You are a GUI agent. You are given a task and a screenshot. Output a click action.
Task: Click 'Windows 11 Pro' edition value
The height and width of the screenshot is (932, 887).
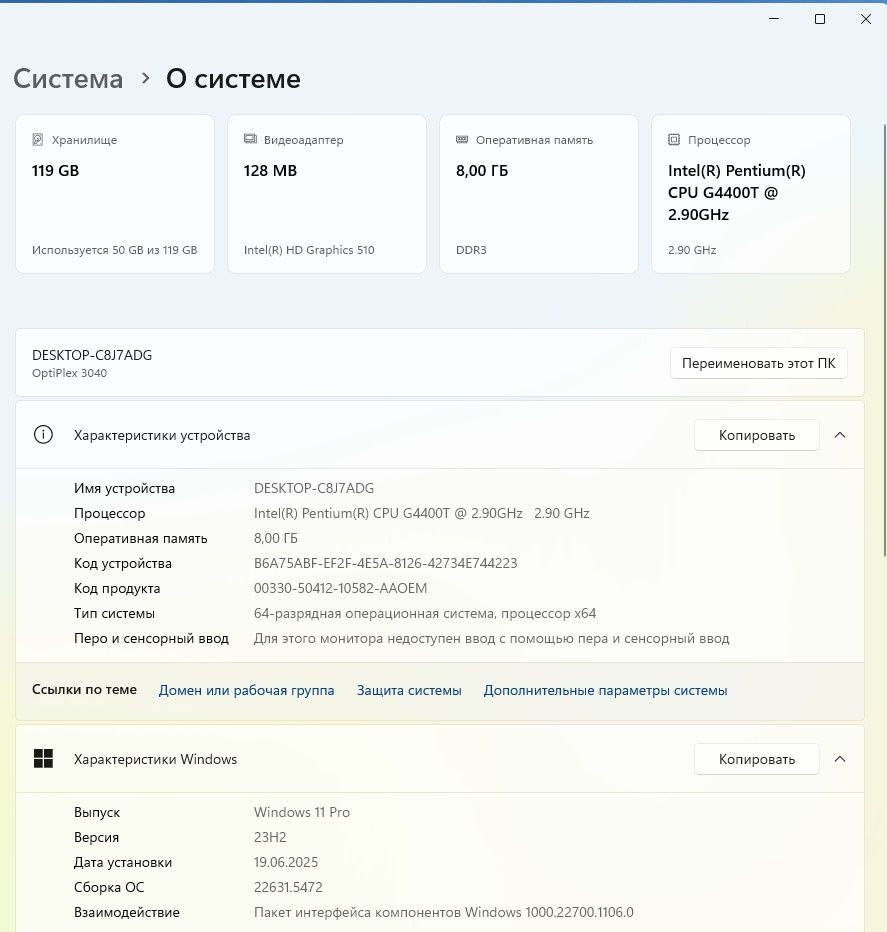click(301, 812)
